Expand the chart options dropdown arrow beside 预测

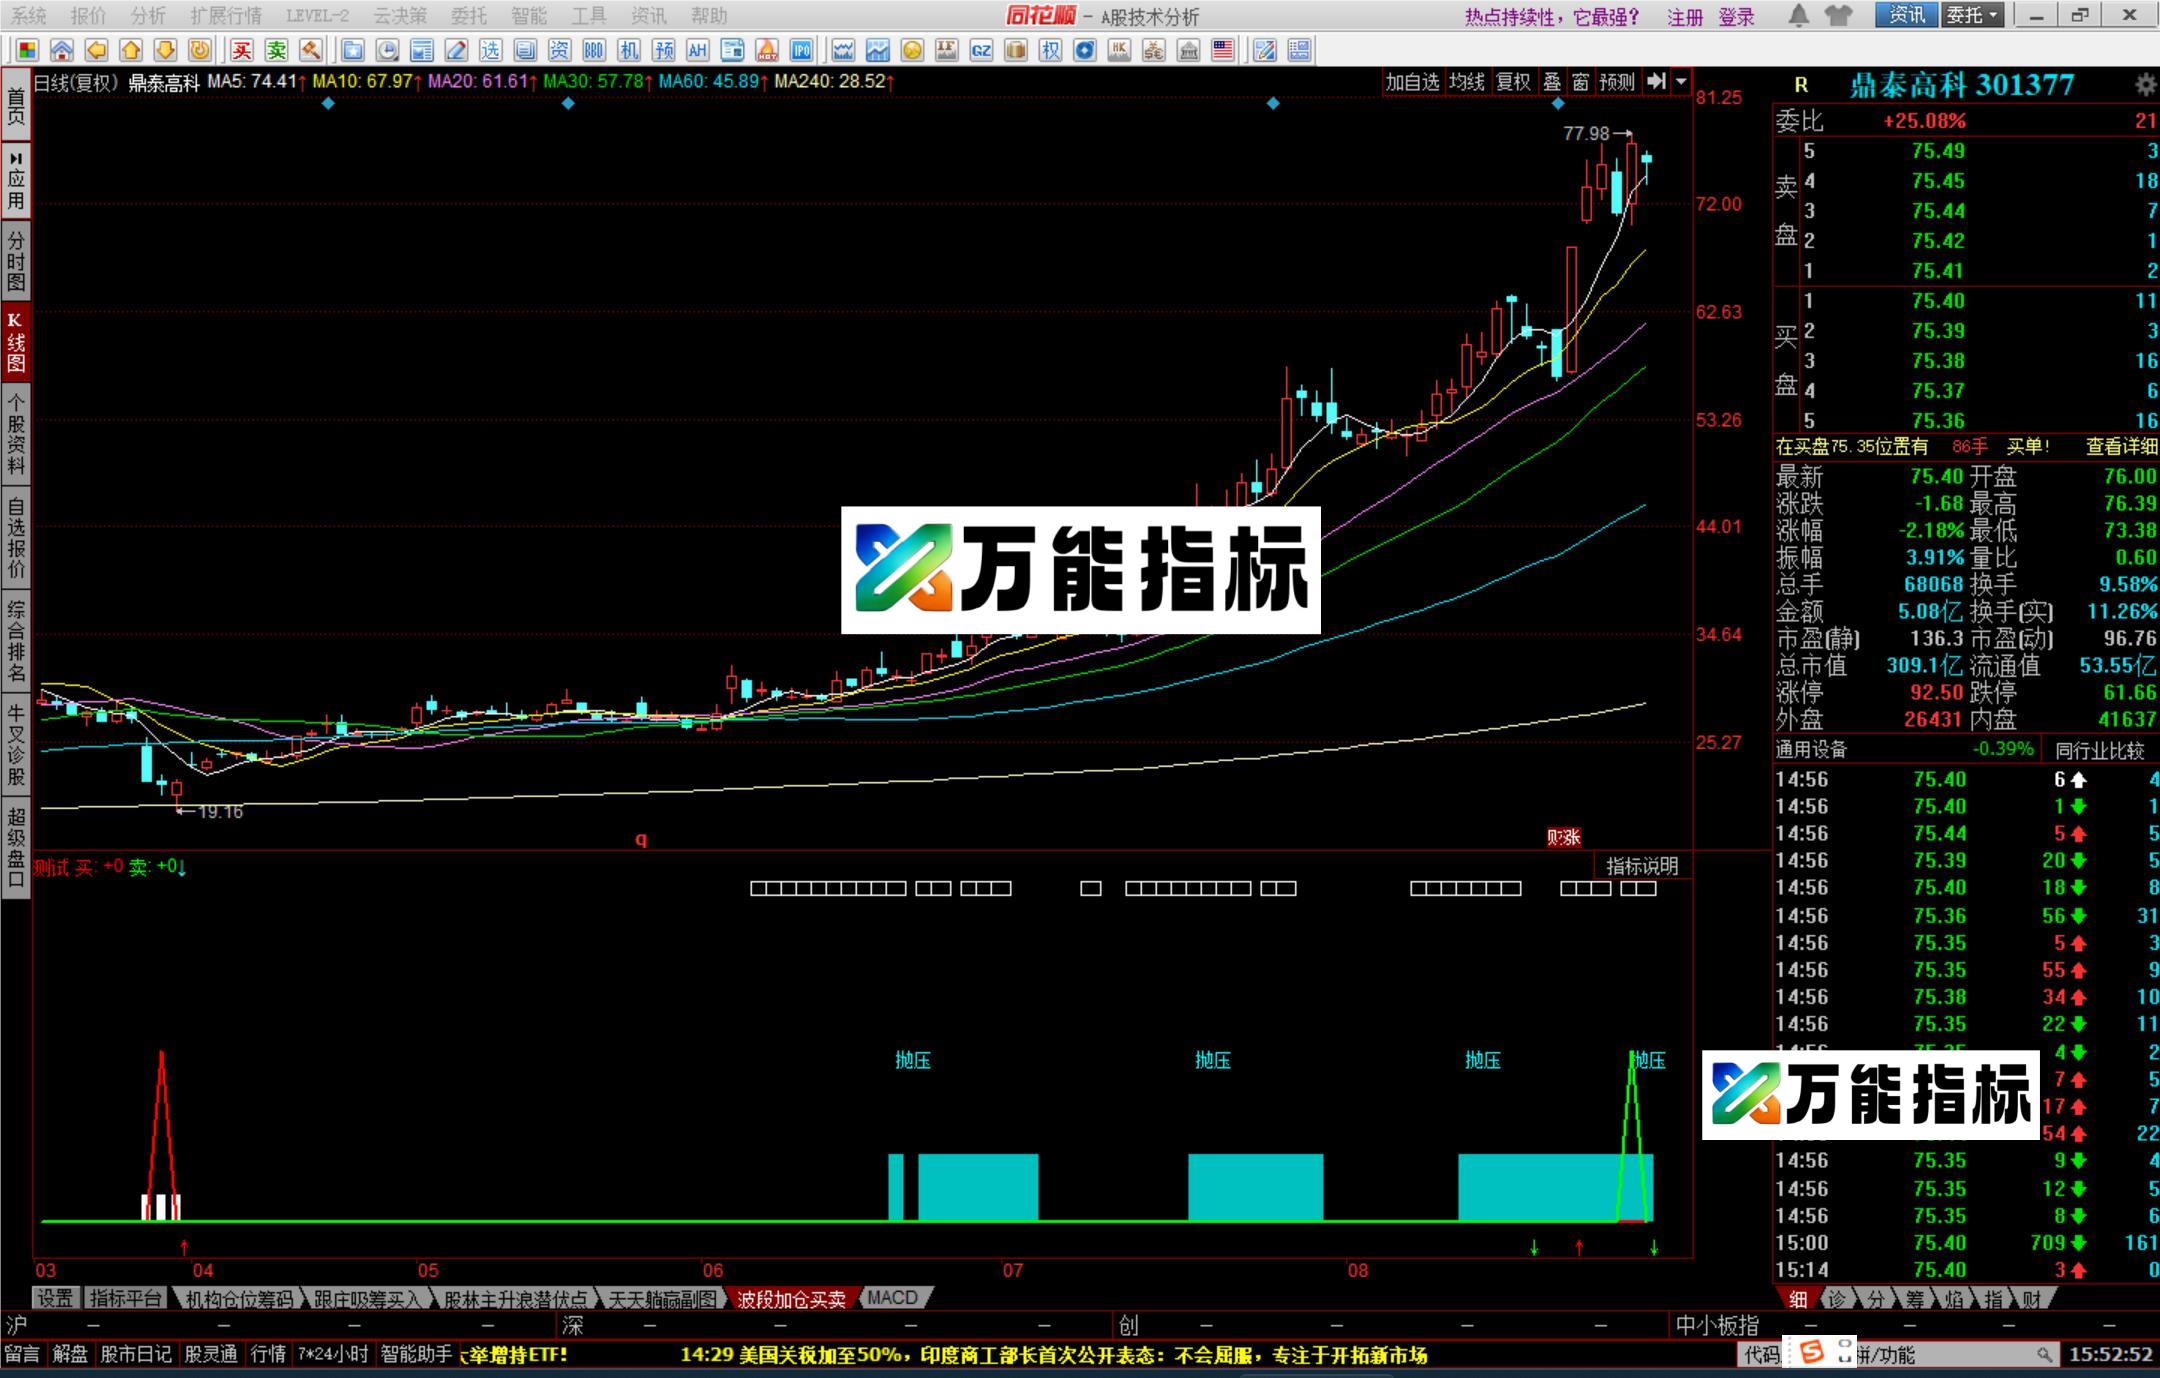click(1682, 83)
